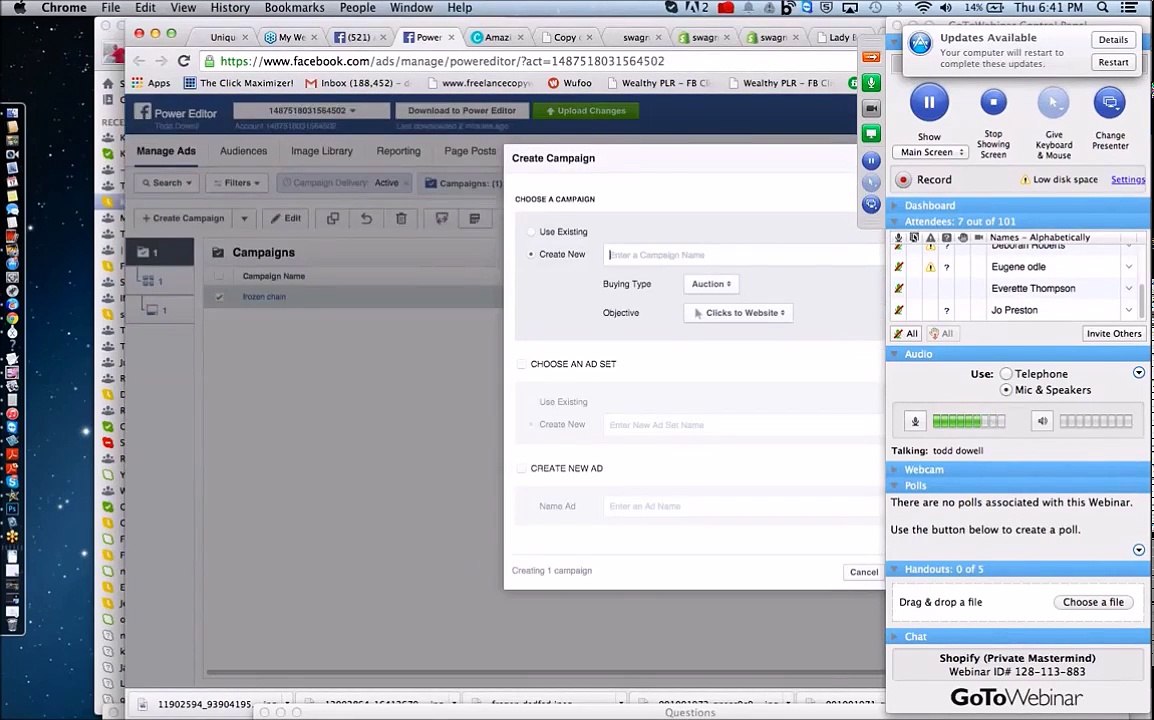
Task: Switch to the Image Library tab
Action: [322, 151]
